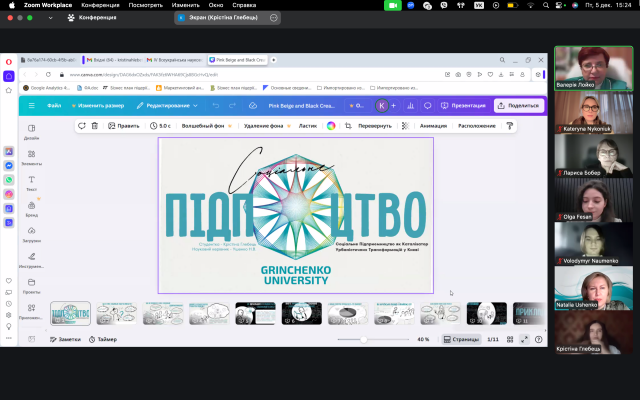Open the 5.0 c duration setting

coord(160,126)
